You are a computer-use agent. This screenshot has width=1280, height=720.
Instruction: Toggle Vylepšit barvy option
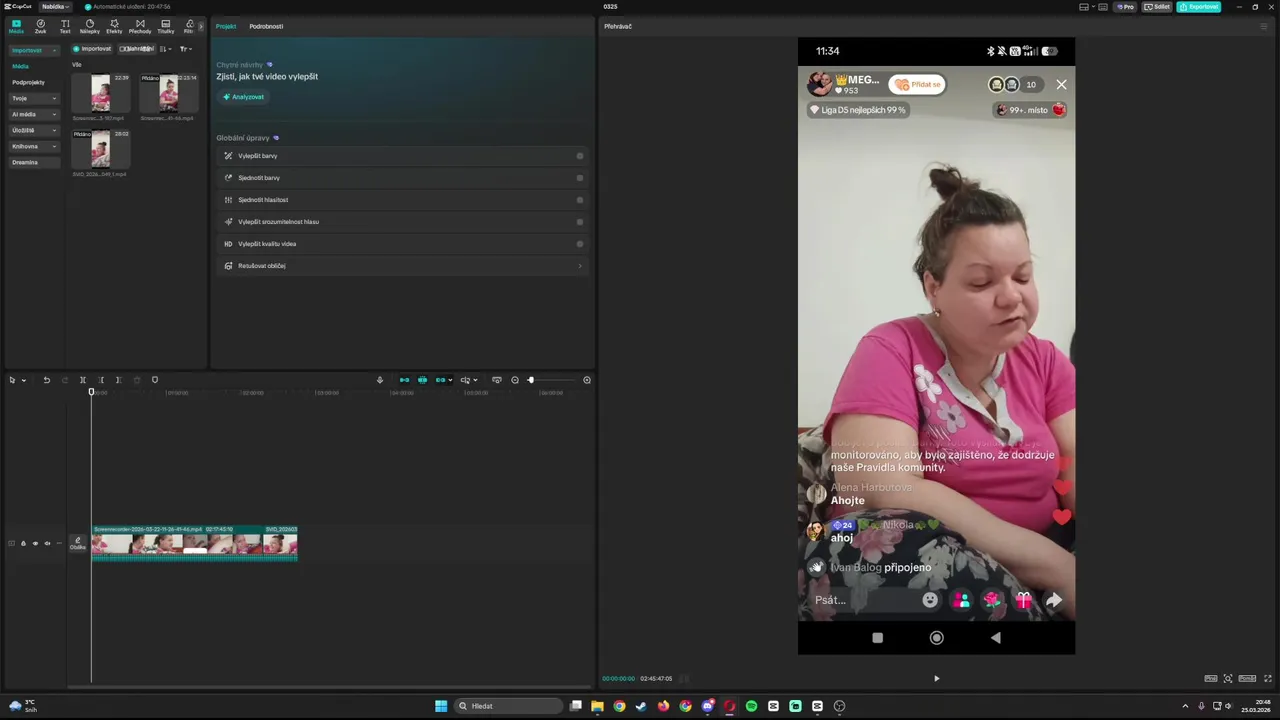click(x=580, y=156)
